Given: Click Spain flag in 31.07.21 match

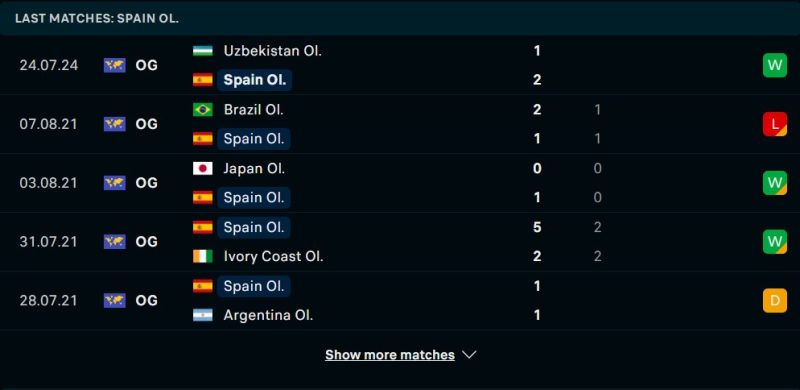Looking at the screenshot, I should click(203, 227).
